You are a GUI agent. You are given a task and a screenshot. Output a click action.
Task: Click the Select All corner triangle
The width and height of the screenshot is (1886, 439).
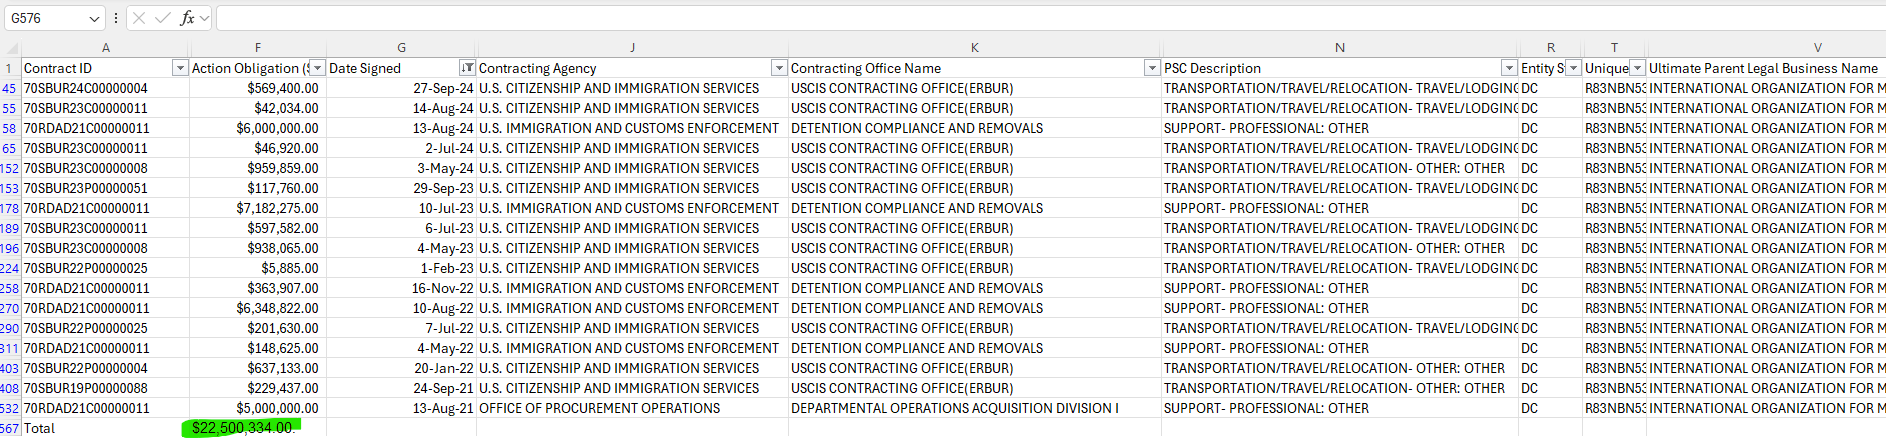pos(12,48)
